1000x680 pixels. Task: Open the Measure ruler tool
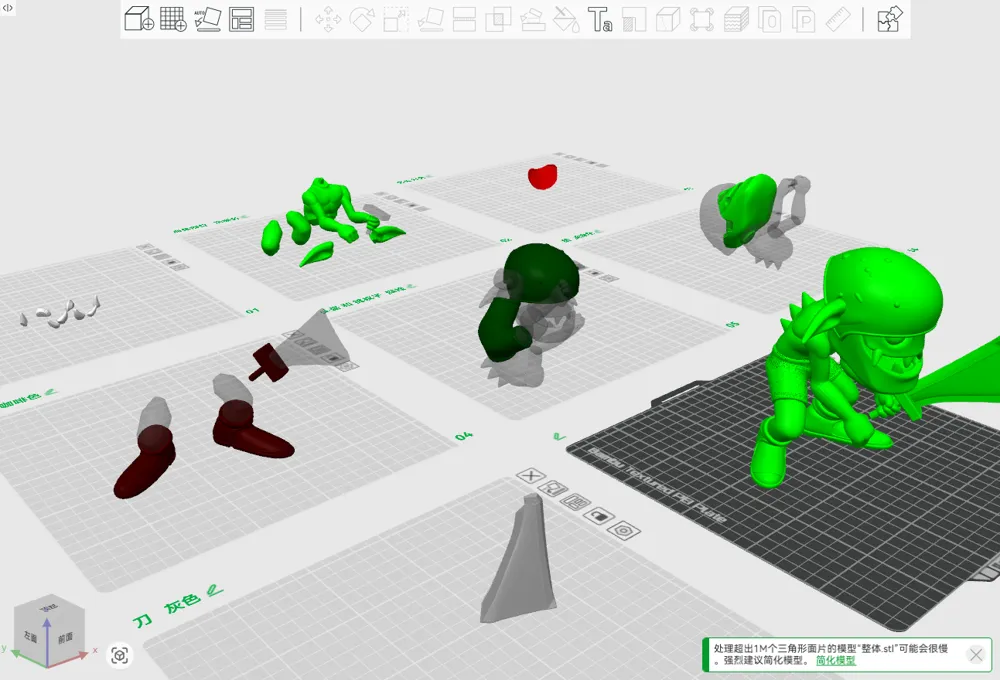click(838, 19)
